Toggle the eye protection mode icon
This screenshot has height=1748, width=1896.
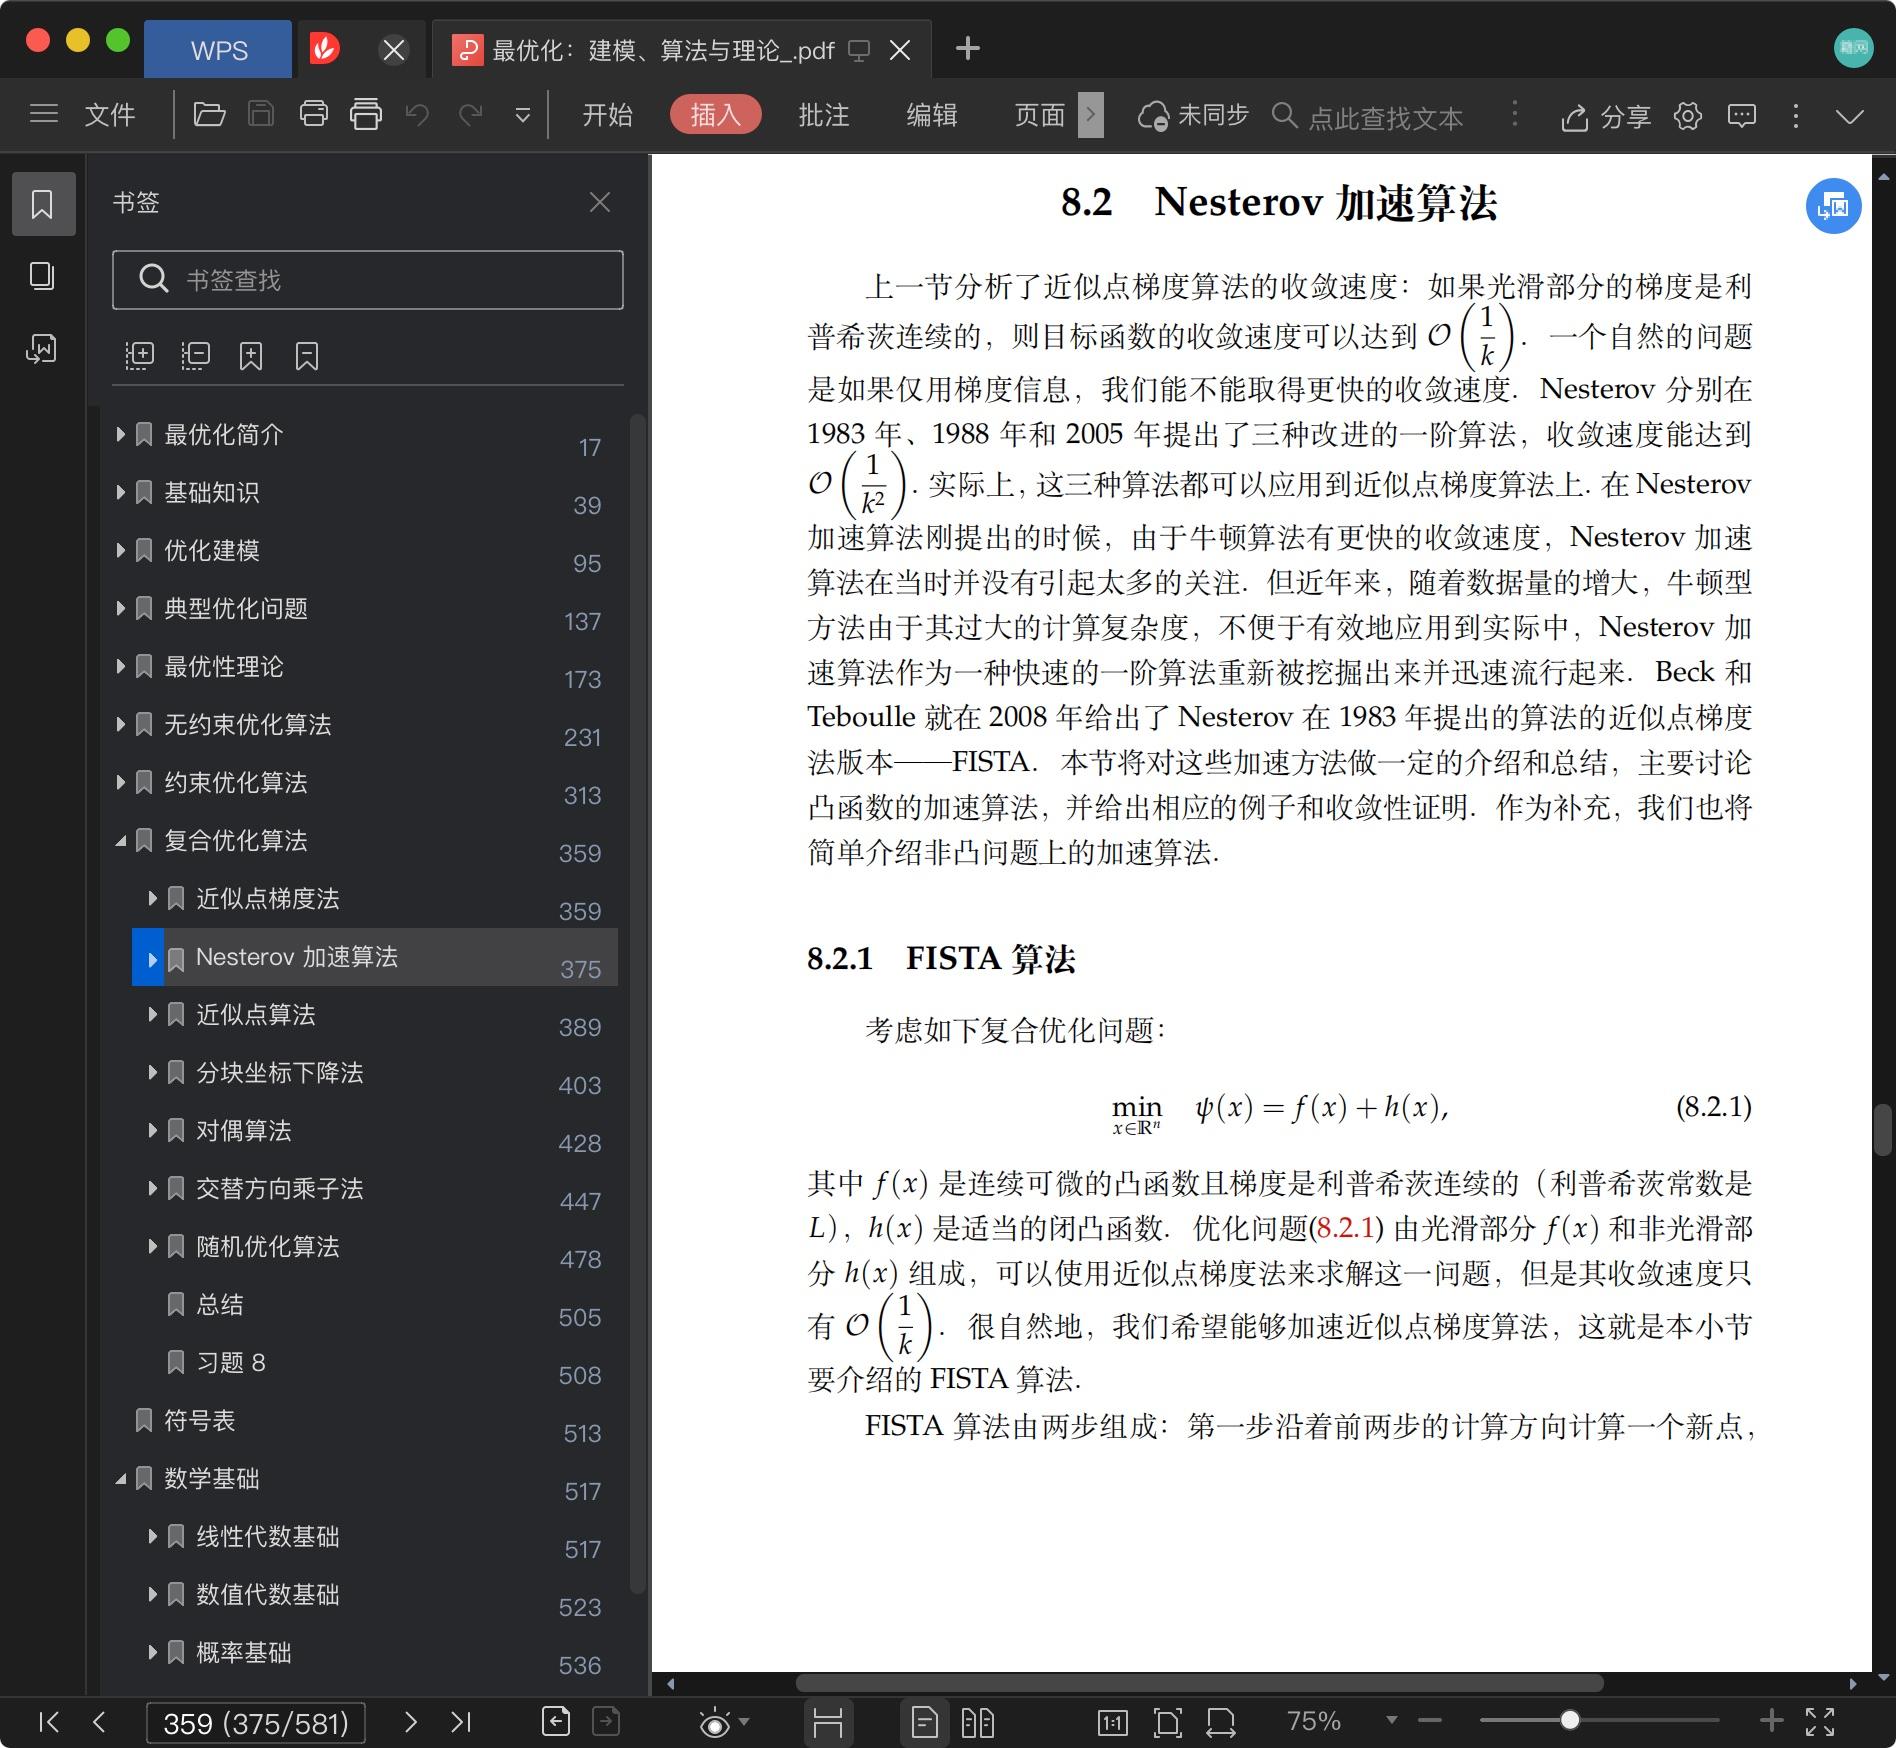click(715, 1722)
